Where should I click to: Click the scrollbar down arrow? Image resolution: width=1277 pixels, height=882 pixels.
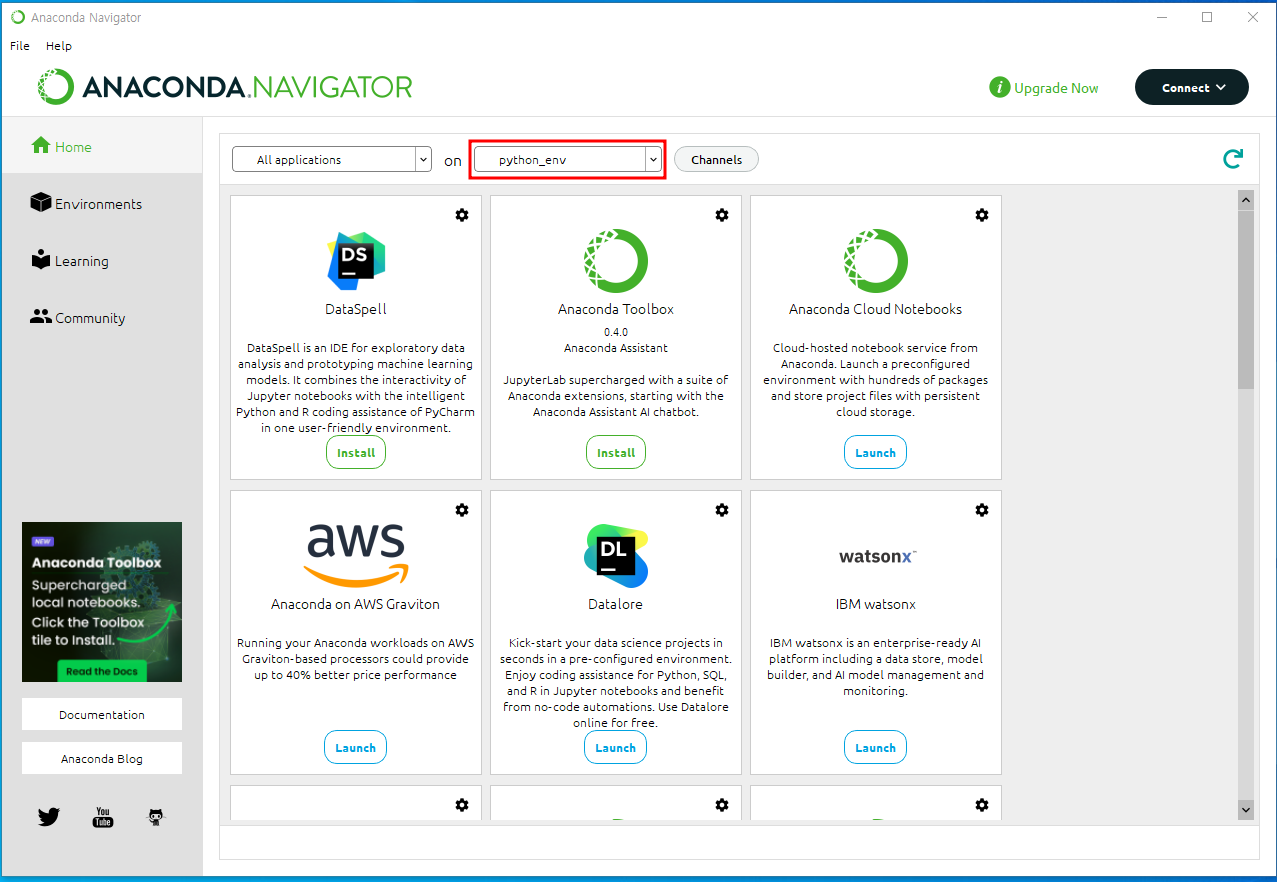click(x=1246, y=809)
